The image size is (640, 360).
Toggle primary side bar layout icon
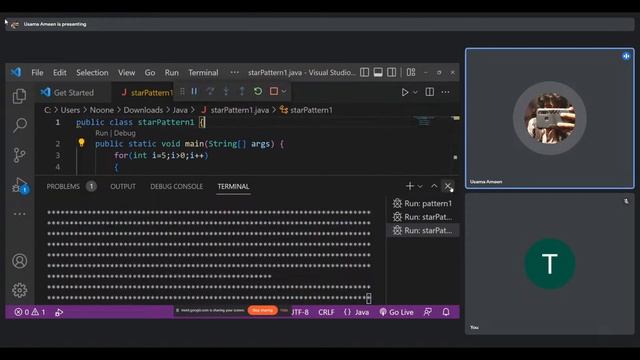[x=364, y=73]
